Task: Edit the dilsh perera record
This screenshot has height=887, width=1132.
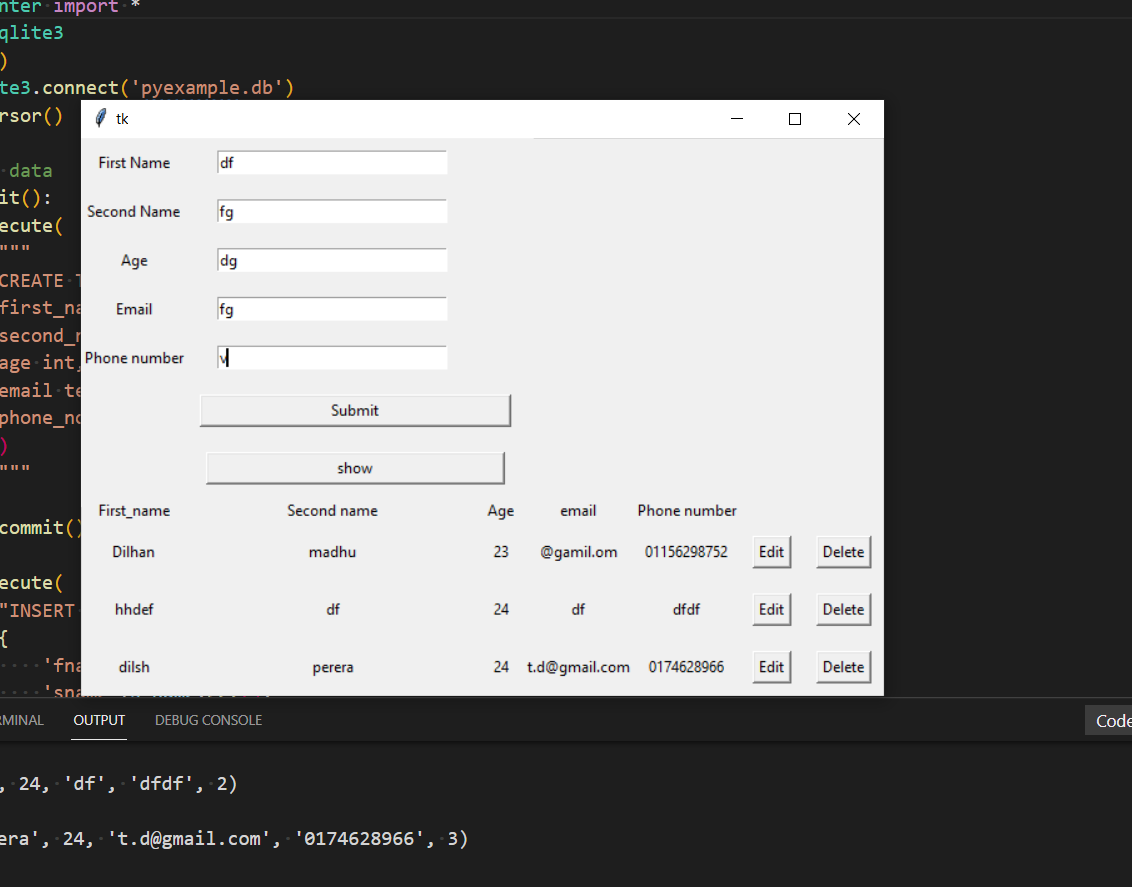Action: click(772, 668)
